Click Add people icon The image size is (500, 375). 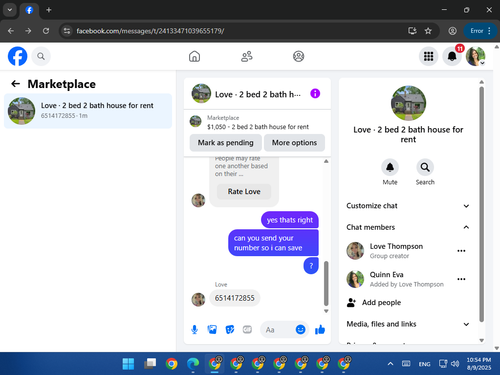coord(351,302)
